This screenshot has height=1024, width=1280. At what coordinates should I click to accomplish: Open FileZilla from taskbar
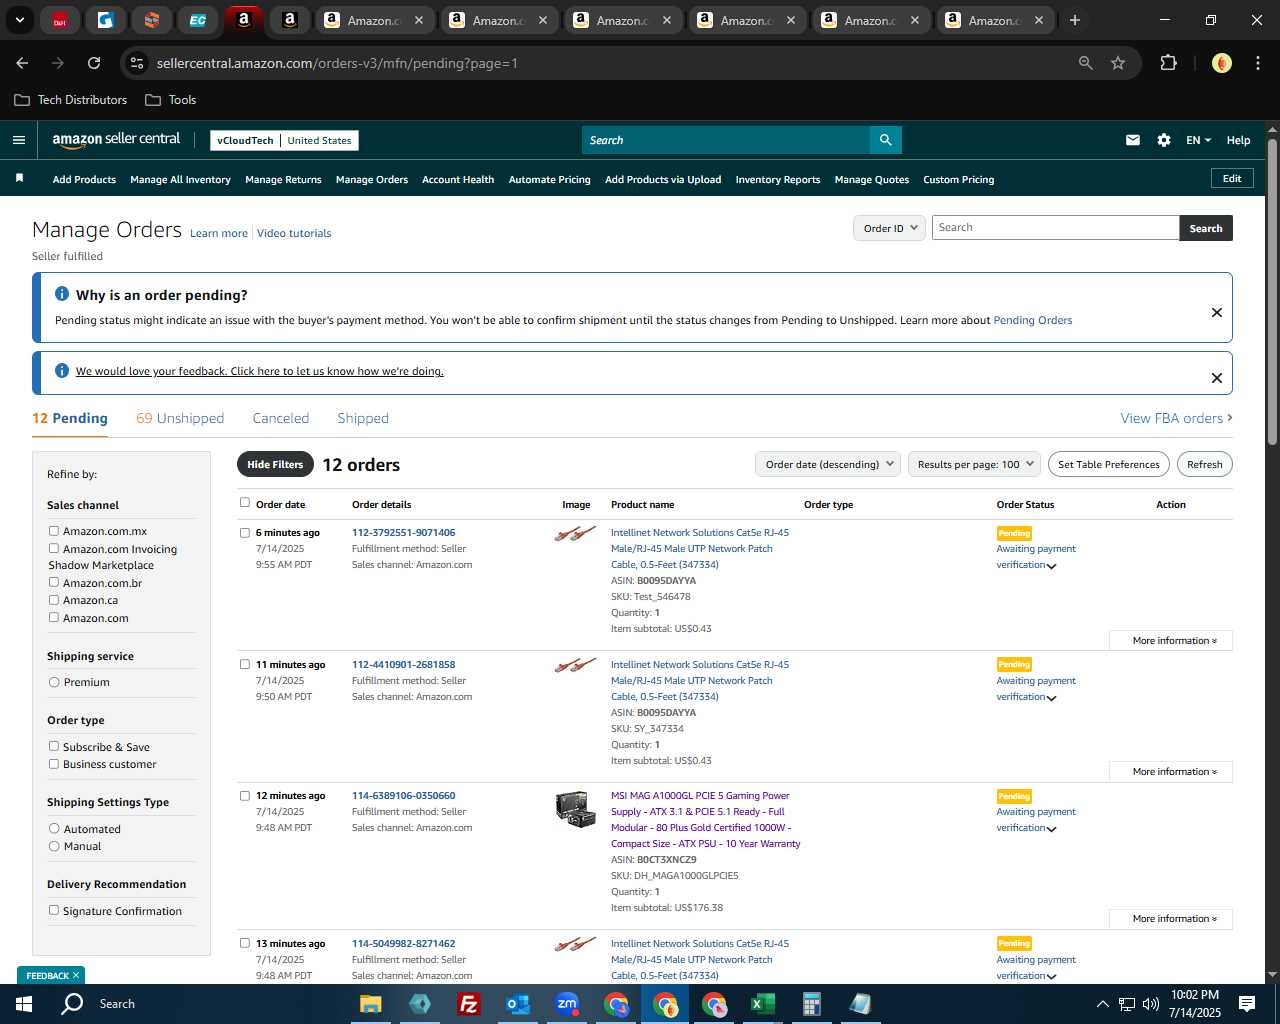click(468, 1004)
